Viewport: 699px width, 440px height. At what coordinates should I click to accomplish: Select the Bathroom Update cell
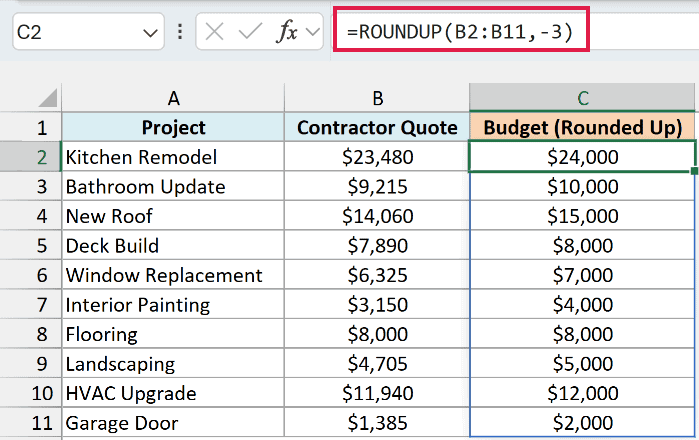tap(173, 186)
